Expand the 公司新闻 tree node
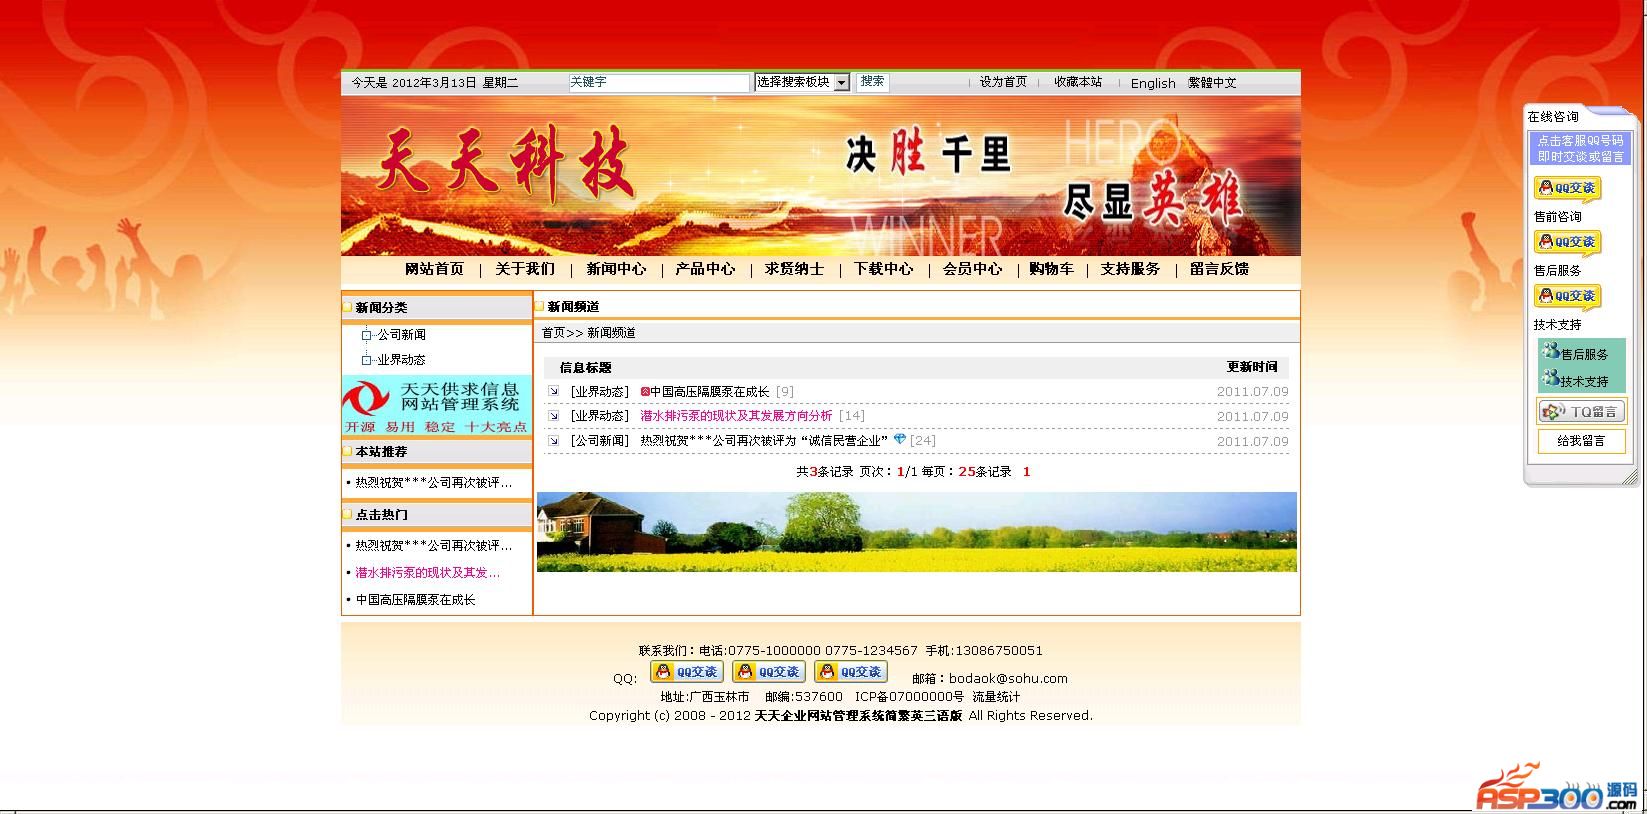Viewport: 1647px width, 814px height. click(367, 335)
